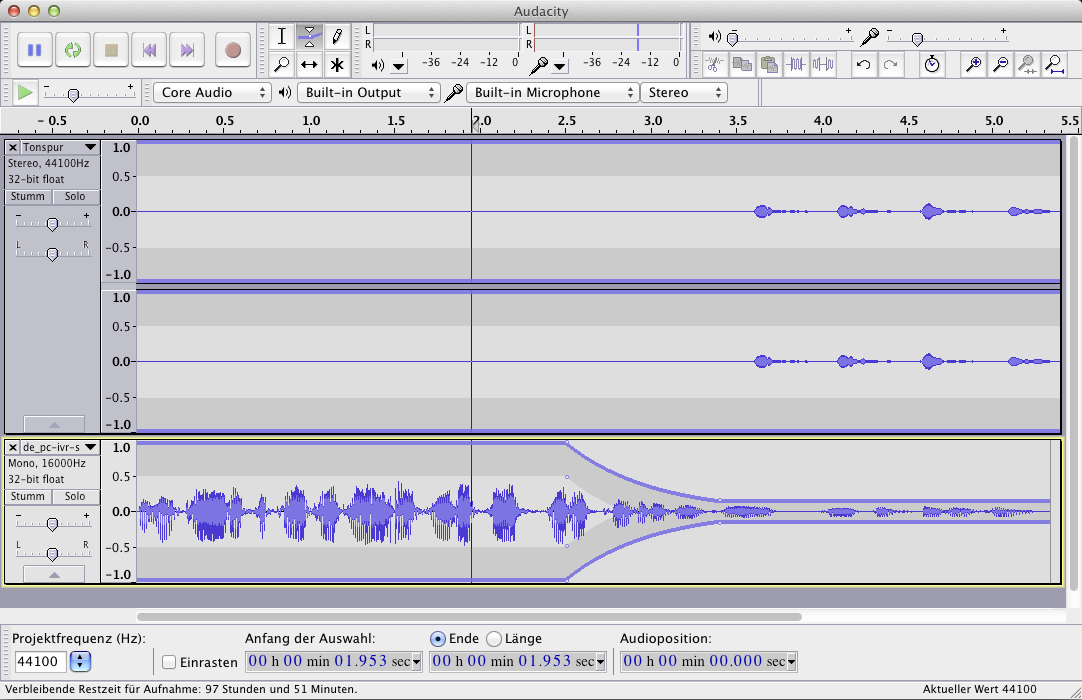Open input meter microphone dropdown arrow
The width and height of the screenshot is (1082, 700).
click(560, 66)
